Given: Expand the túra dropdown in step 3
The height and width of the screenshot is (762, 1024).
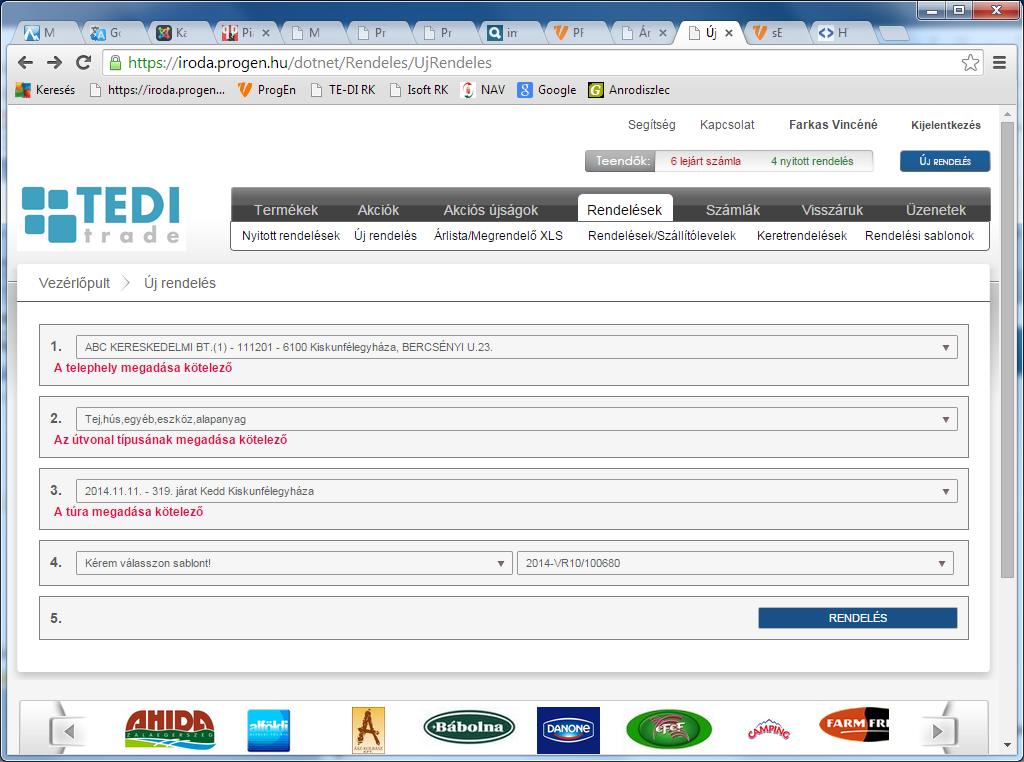Looking at the screenshot, I should click(x=517, y=491).
